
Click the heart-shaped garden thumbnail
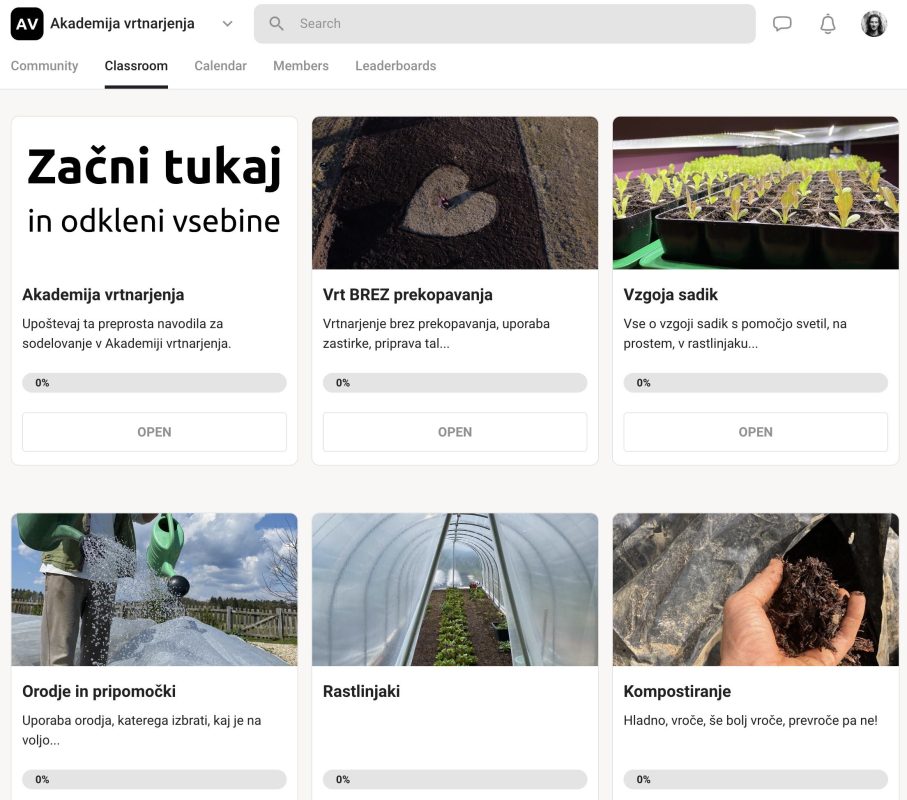coord(455,193)
